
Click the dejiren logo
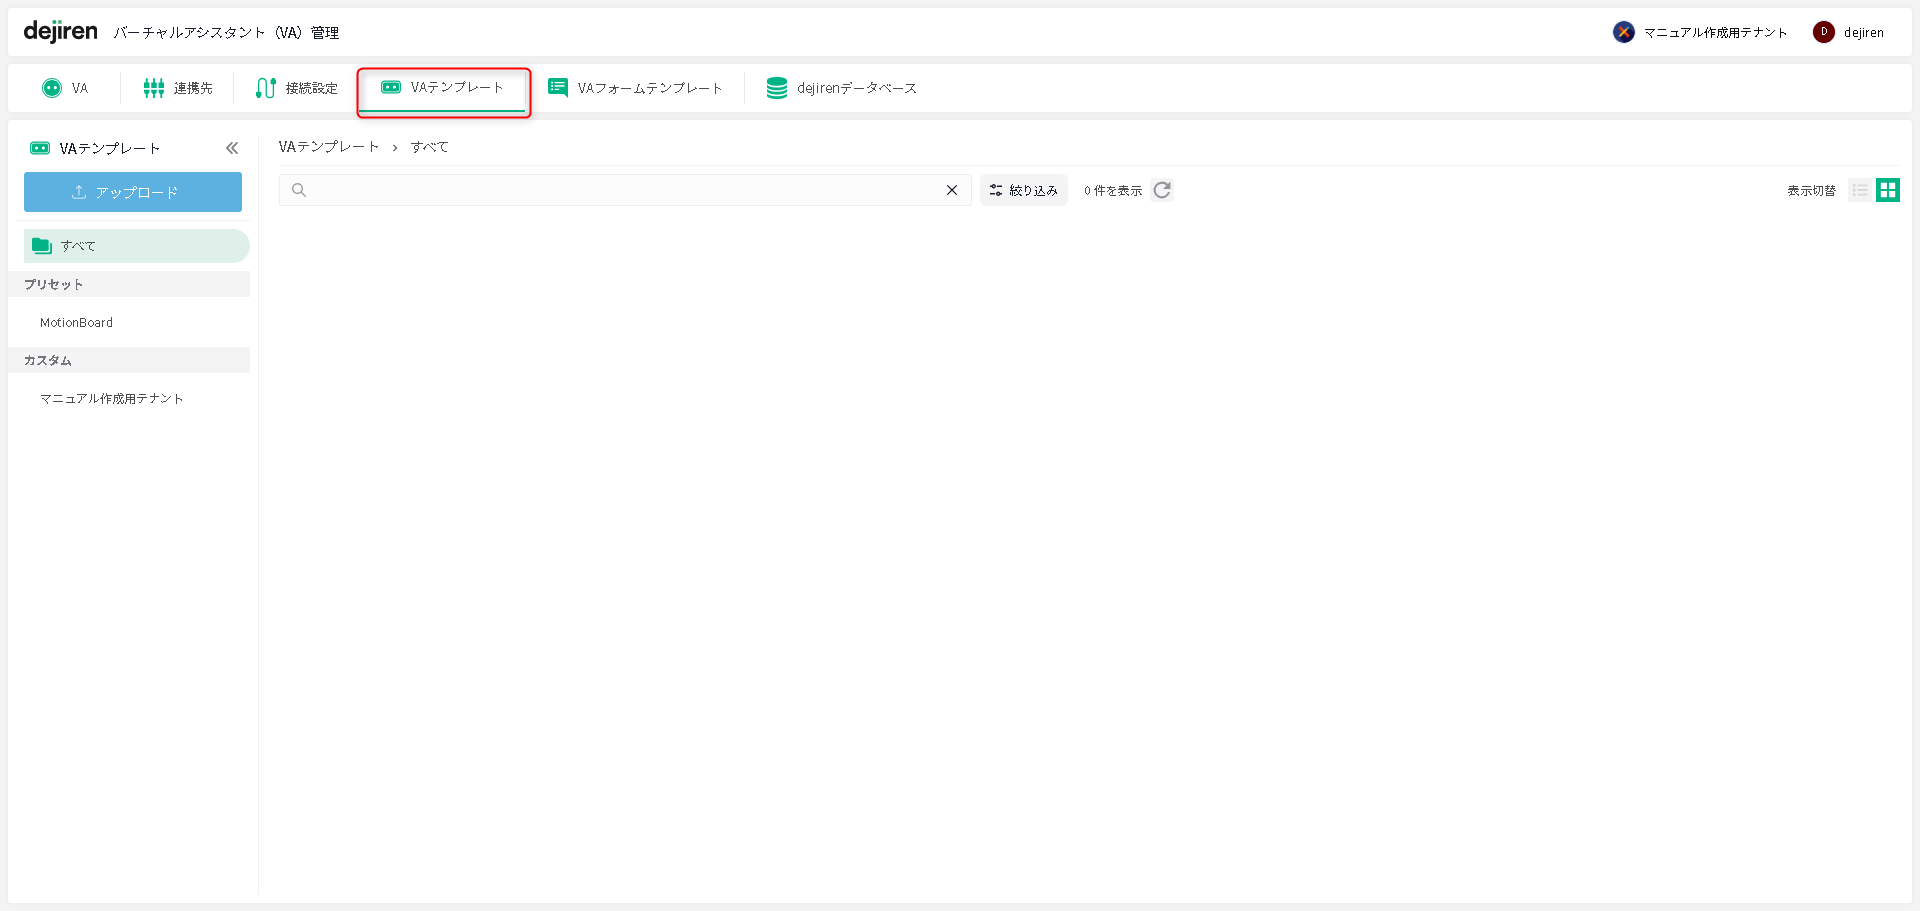coord(60,32)
